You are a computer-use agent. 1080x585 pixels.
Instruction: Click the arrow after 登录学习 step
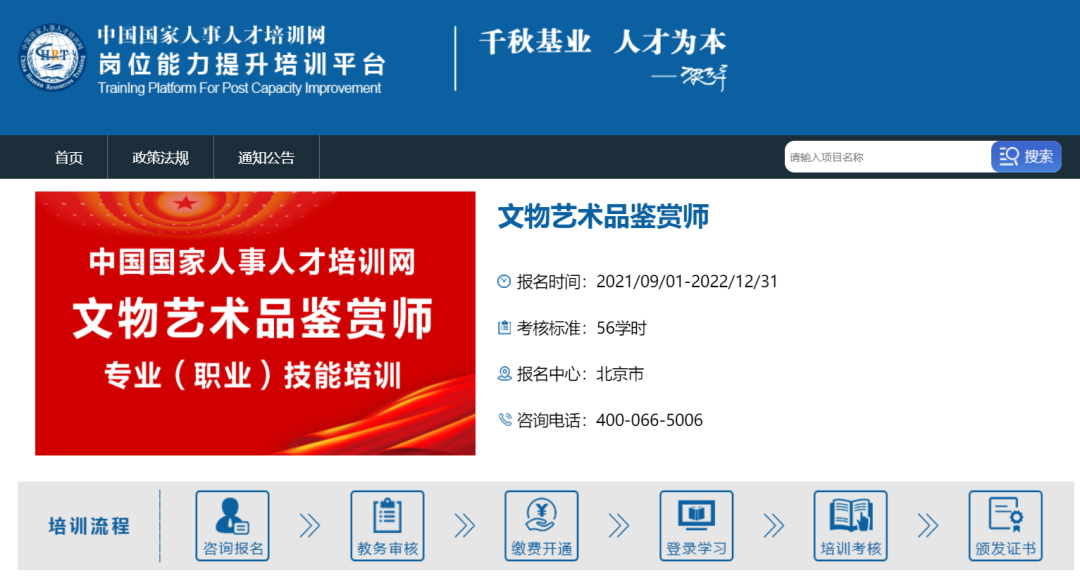(x=774, y=526)
